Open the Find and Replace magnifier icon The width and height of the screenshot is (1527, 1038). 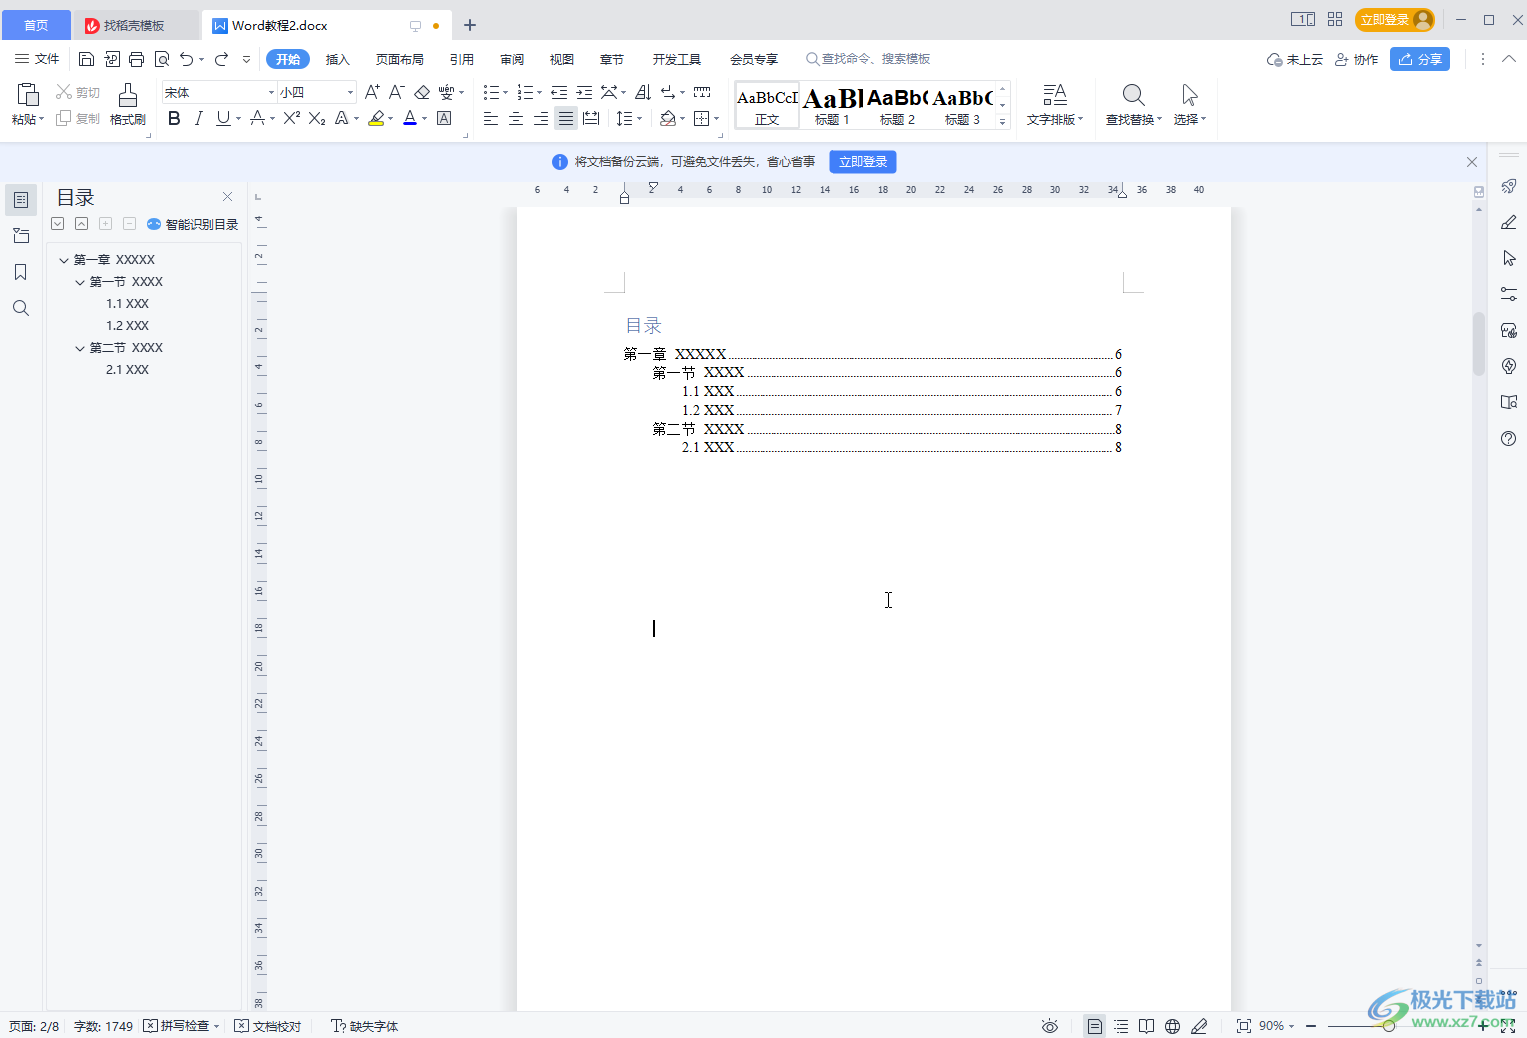click(x=1133, y=95)
